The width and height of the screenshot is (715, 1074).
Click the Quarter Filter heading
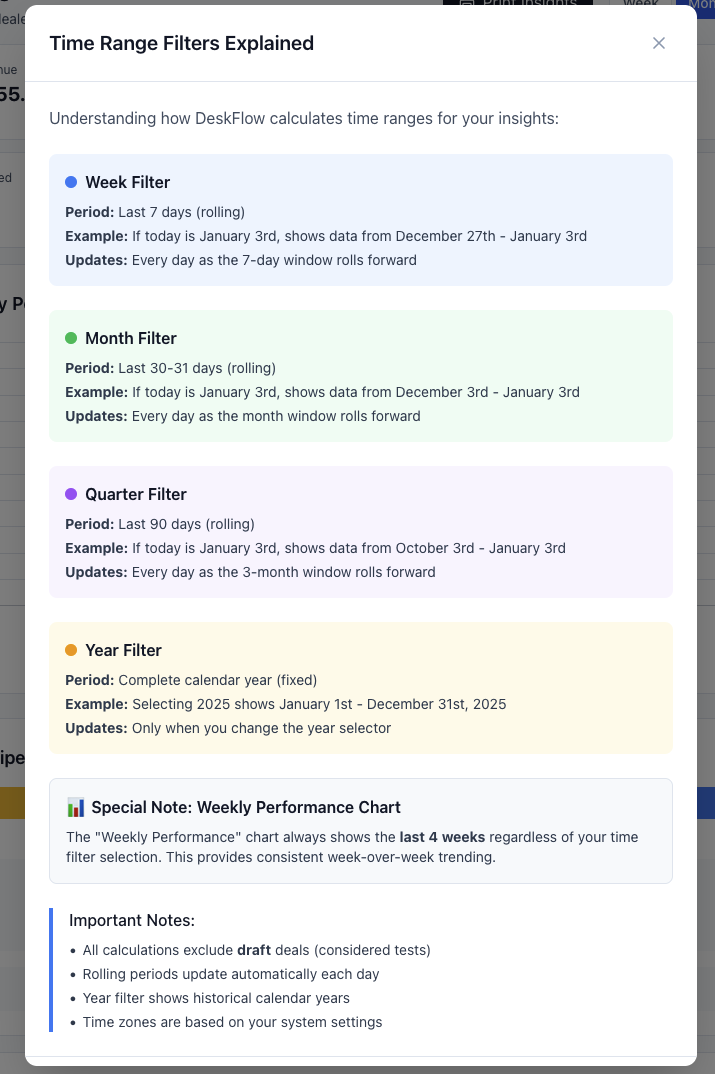pyautogui.click(x=135, y=494)
